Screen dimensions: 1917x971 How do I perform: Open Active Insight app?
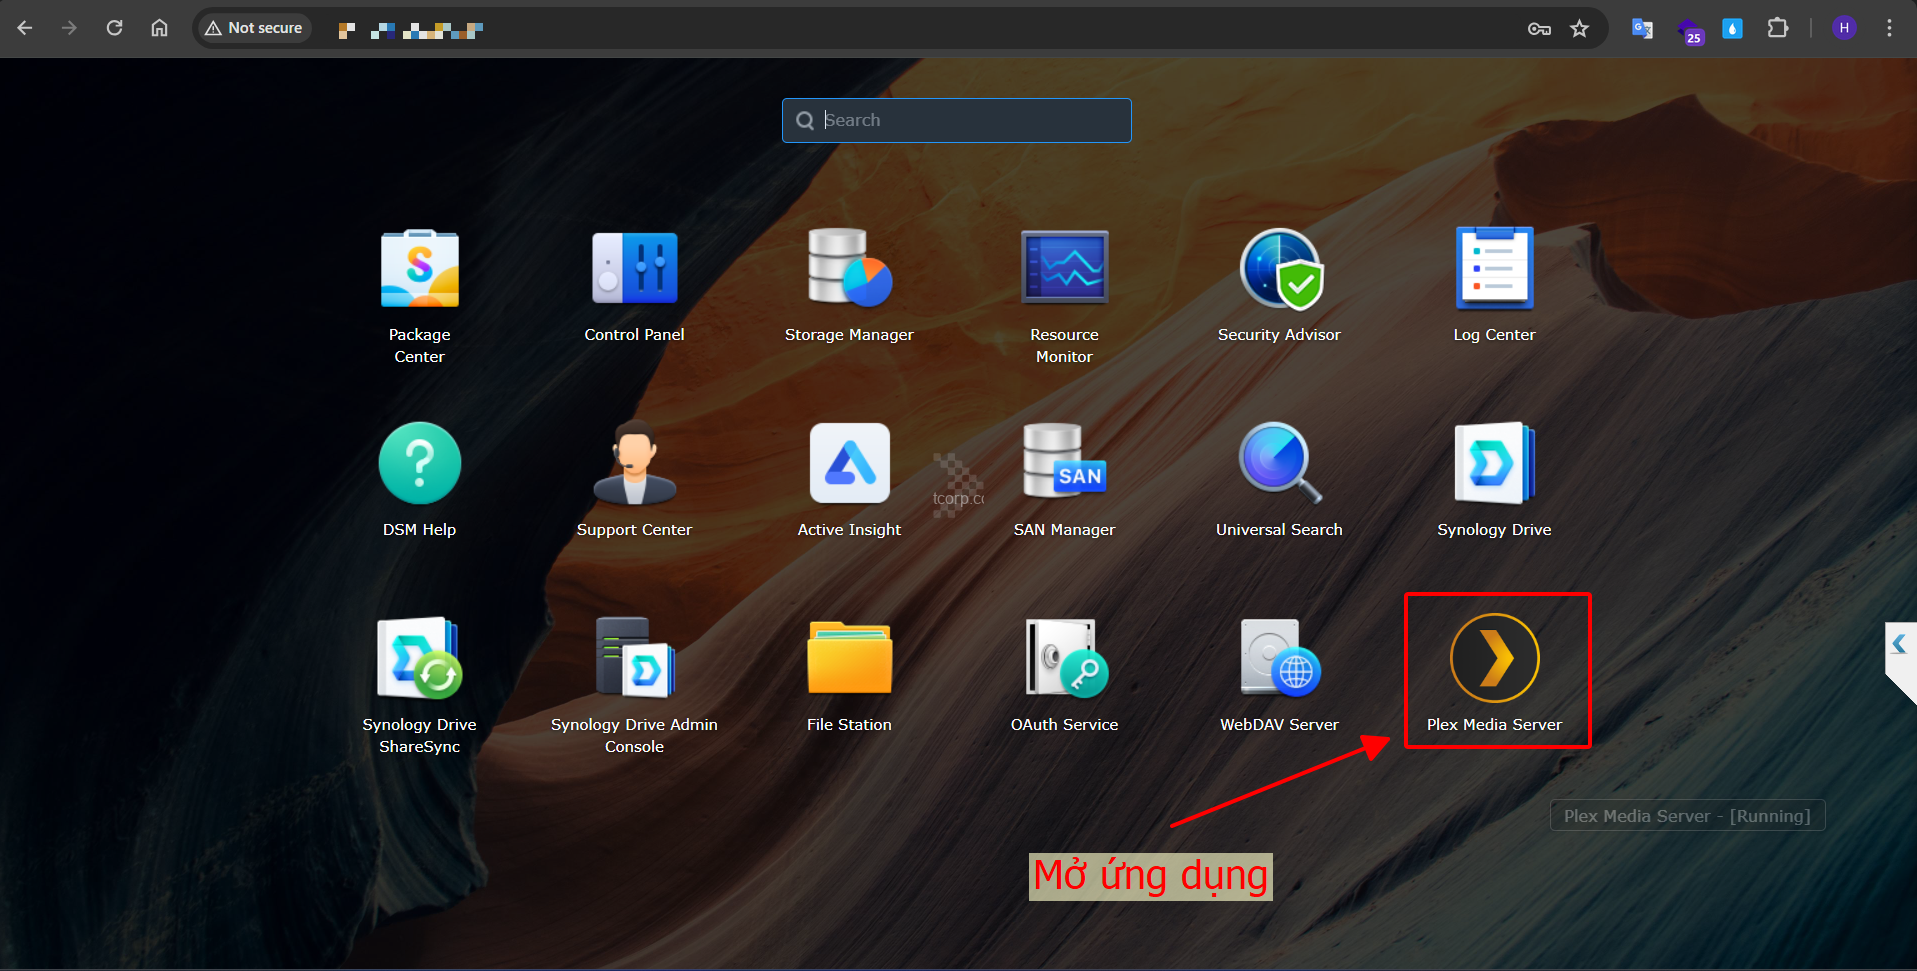click(x=849, y=464)
